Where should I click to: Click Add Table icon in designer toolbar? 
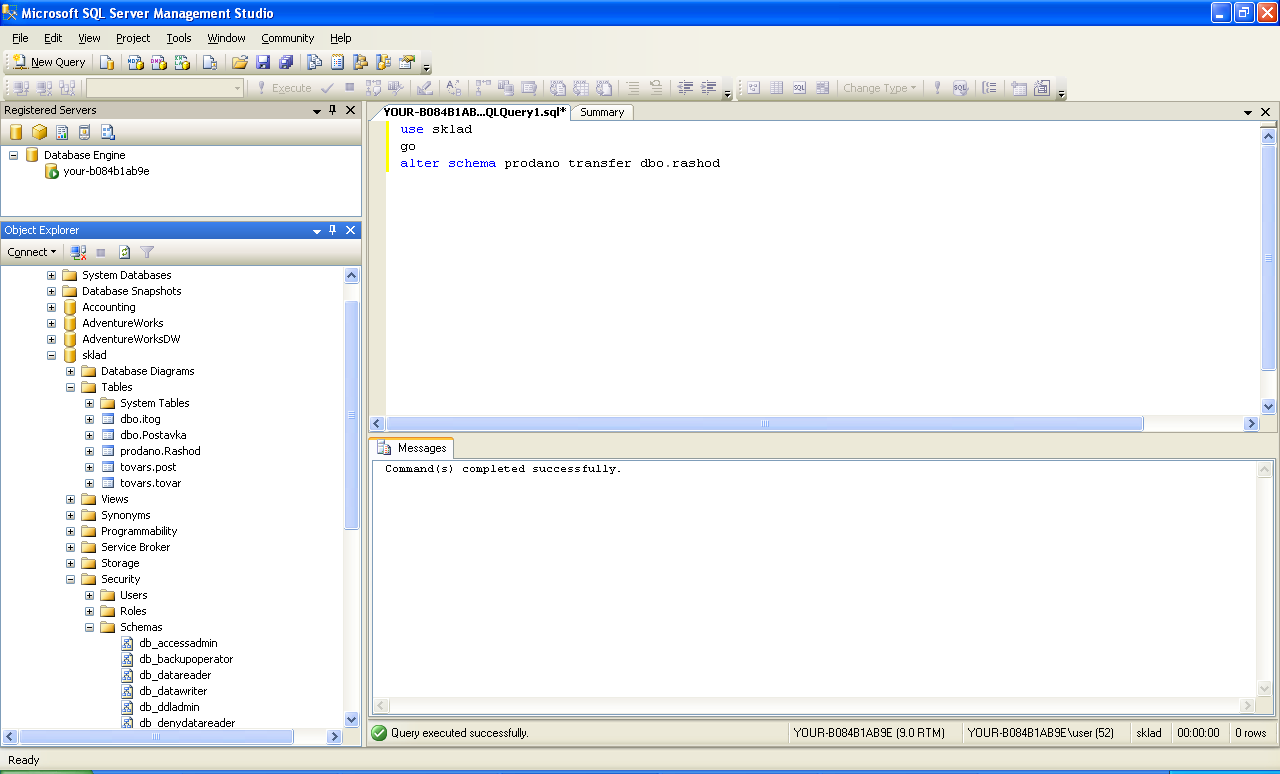(x=1019, y=88)
